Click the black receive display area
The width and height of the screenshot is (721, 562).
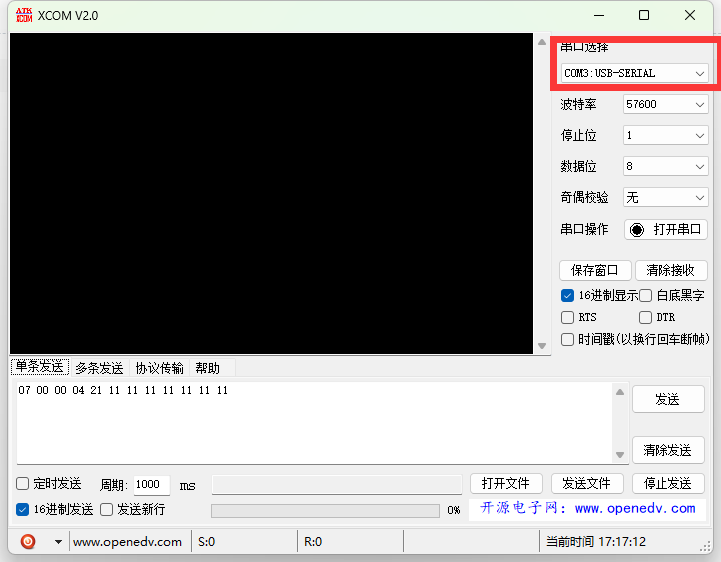tap(271, 193)
